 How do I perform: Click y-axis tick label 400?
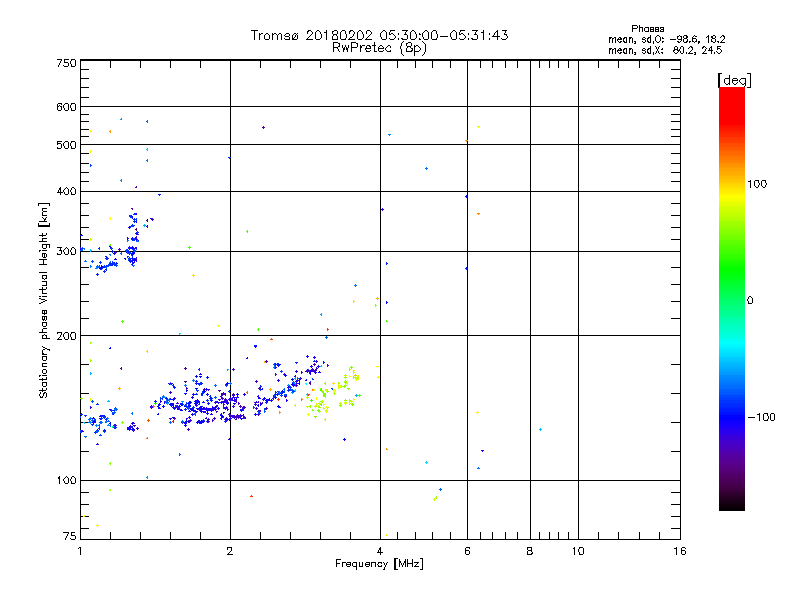pos(66,192)
